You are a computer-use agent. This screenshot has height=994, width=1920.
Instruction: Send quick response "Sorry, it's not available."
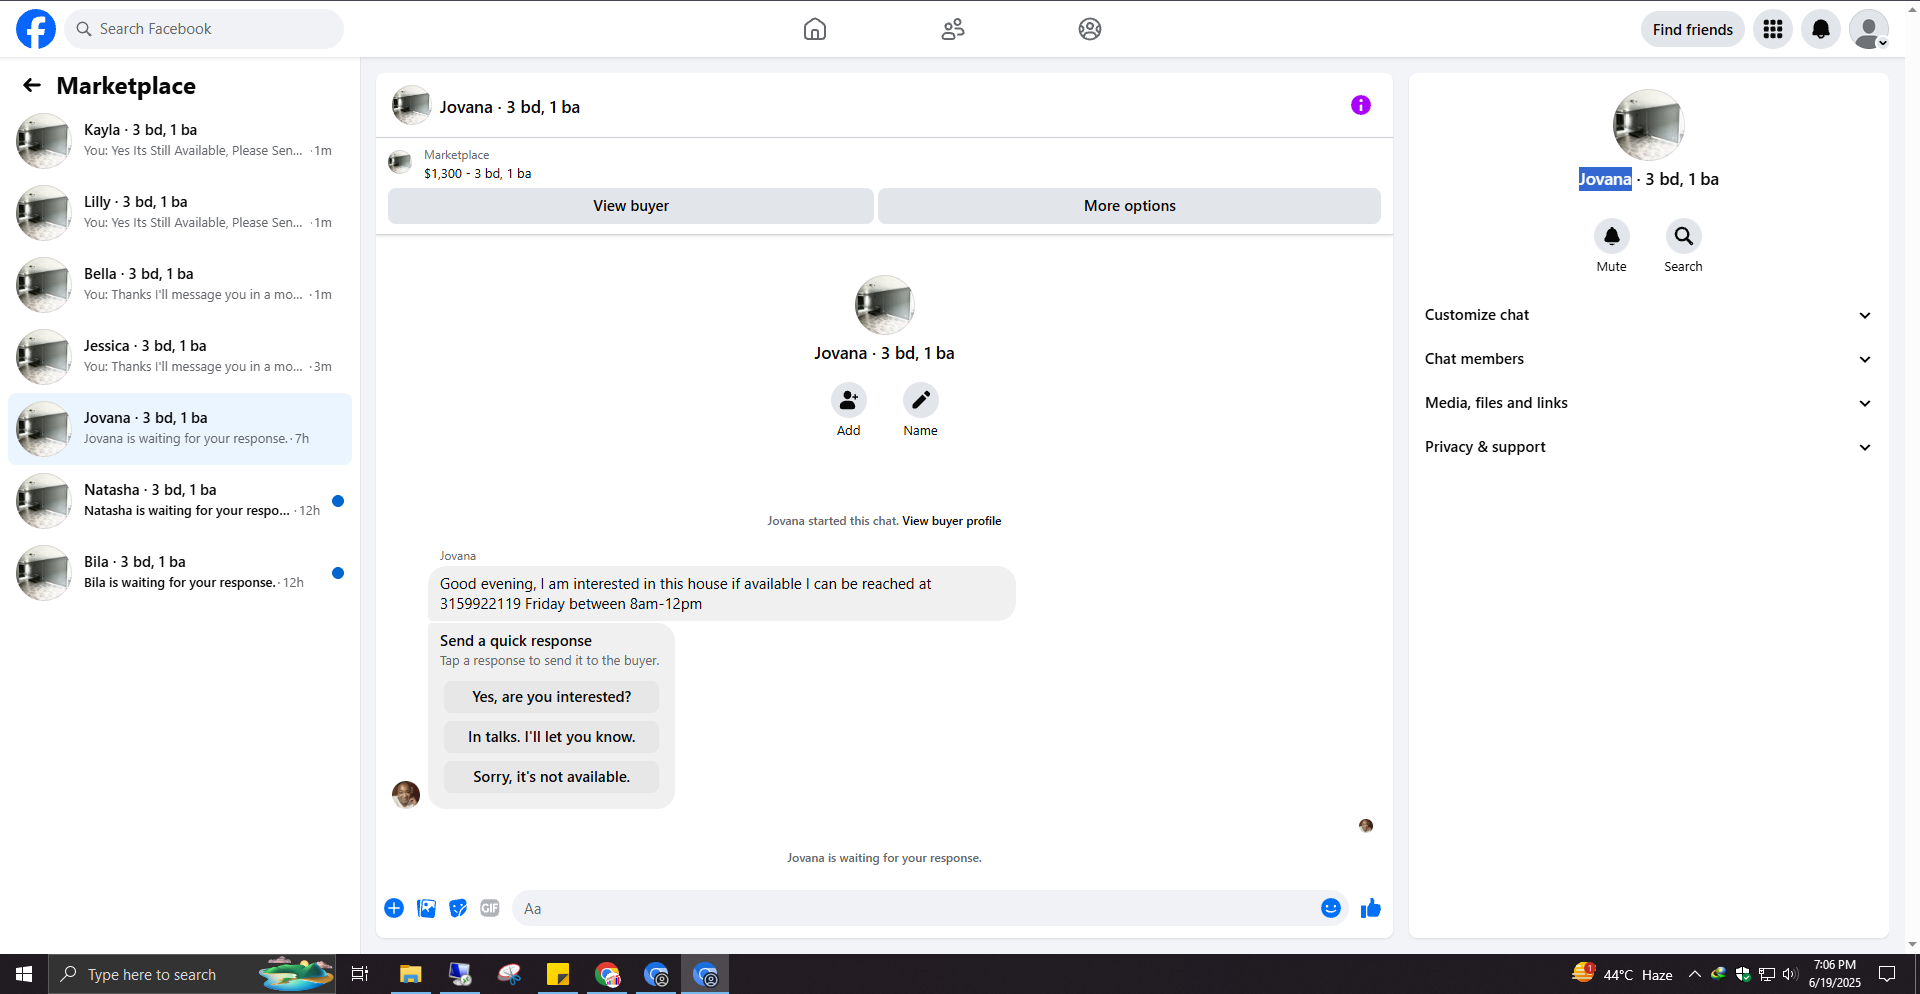point(552,777)
